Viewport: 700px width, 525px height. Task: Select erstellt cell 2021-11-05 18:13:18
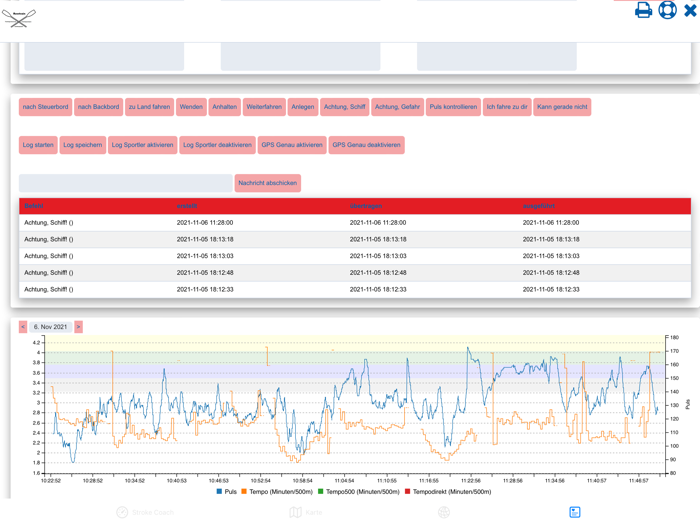point(205,239)
